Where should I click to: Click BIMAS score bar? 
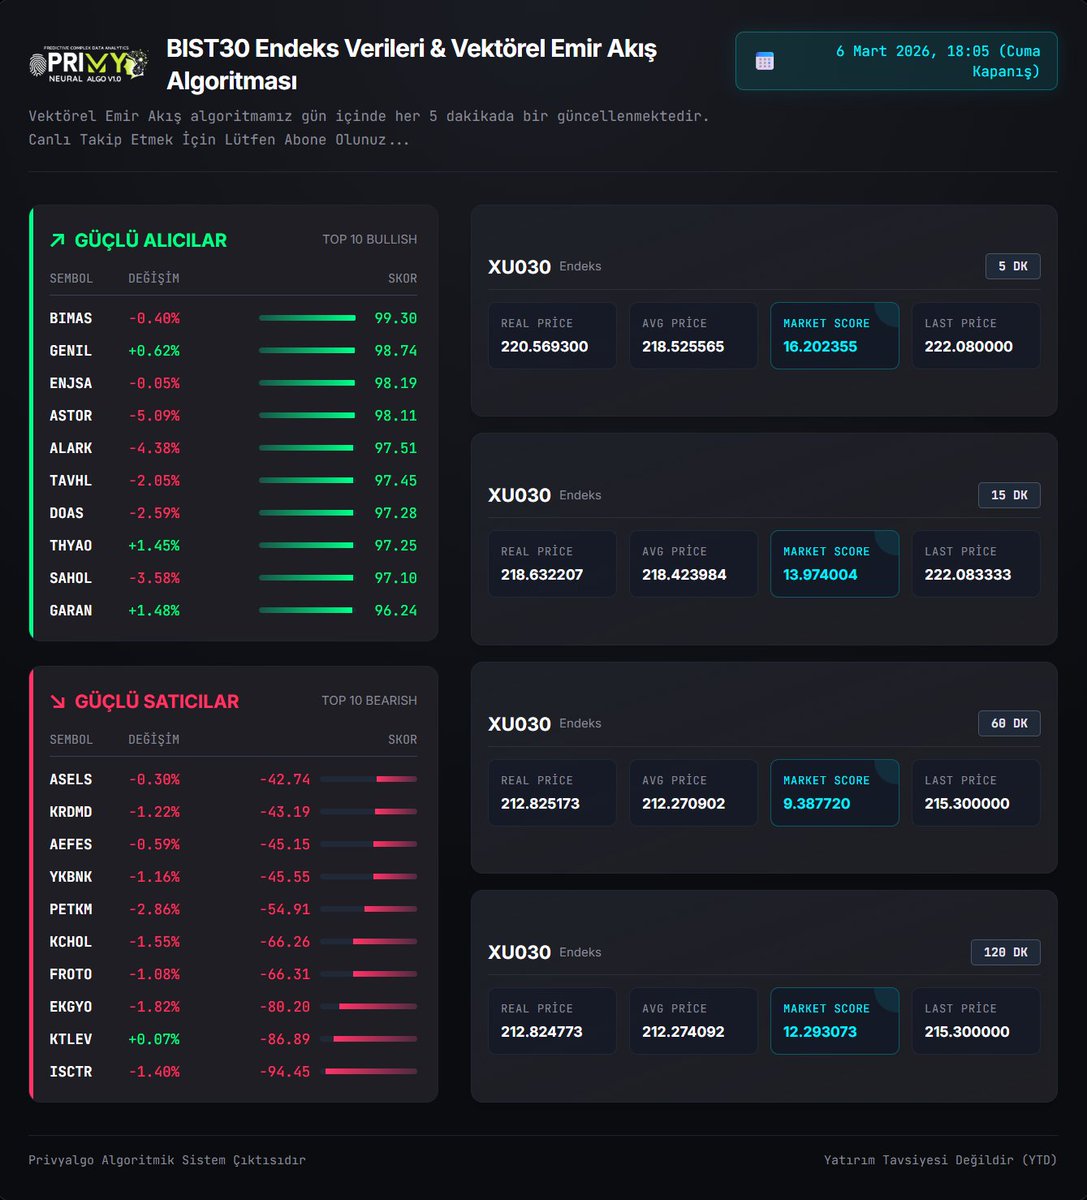pyautogui.click(x=307, y=318)
